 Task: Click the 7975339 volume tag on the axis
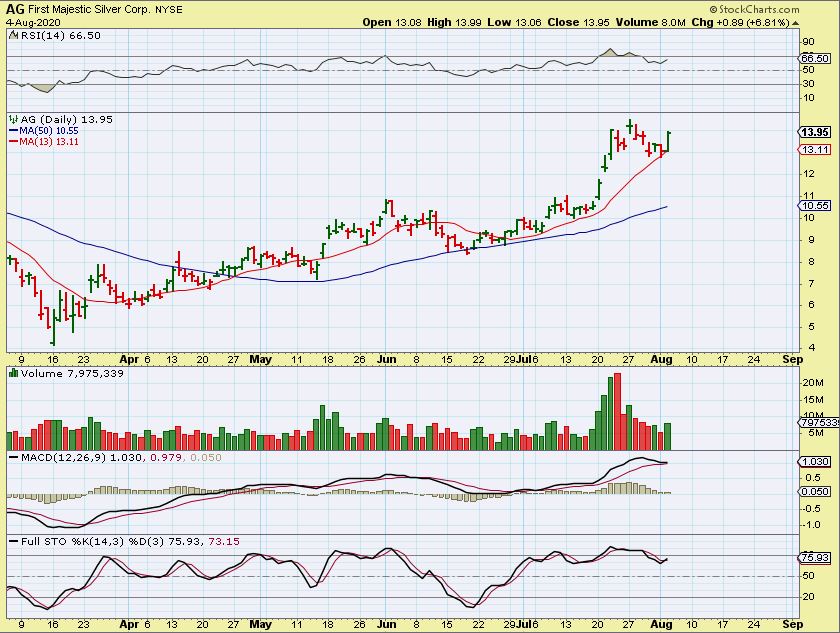click(820, 423)
